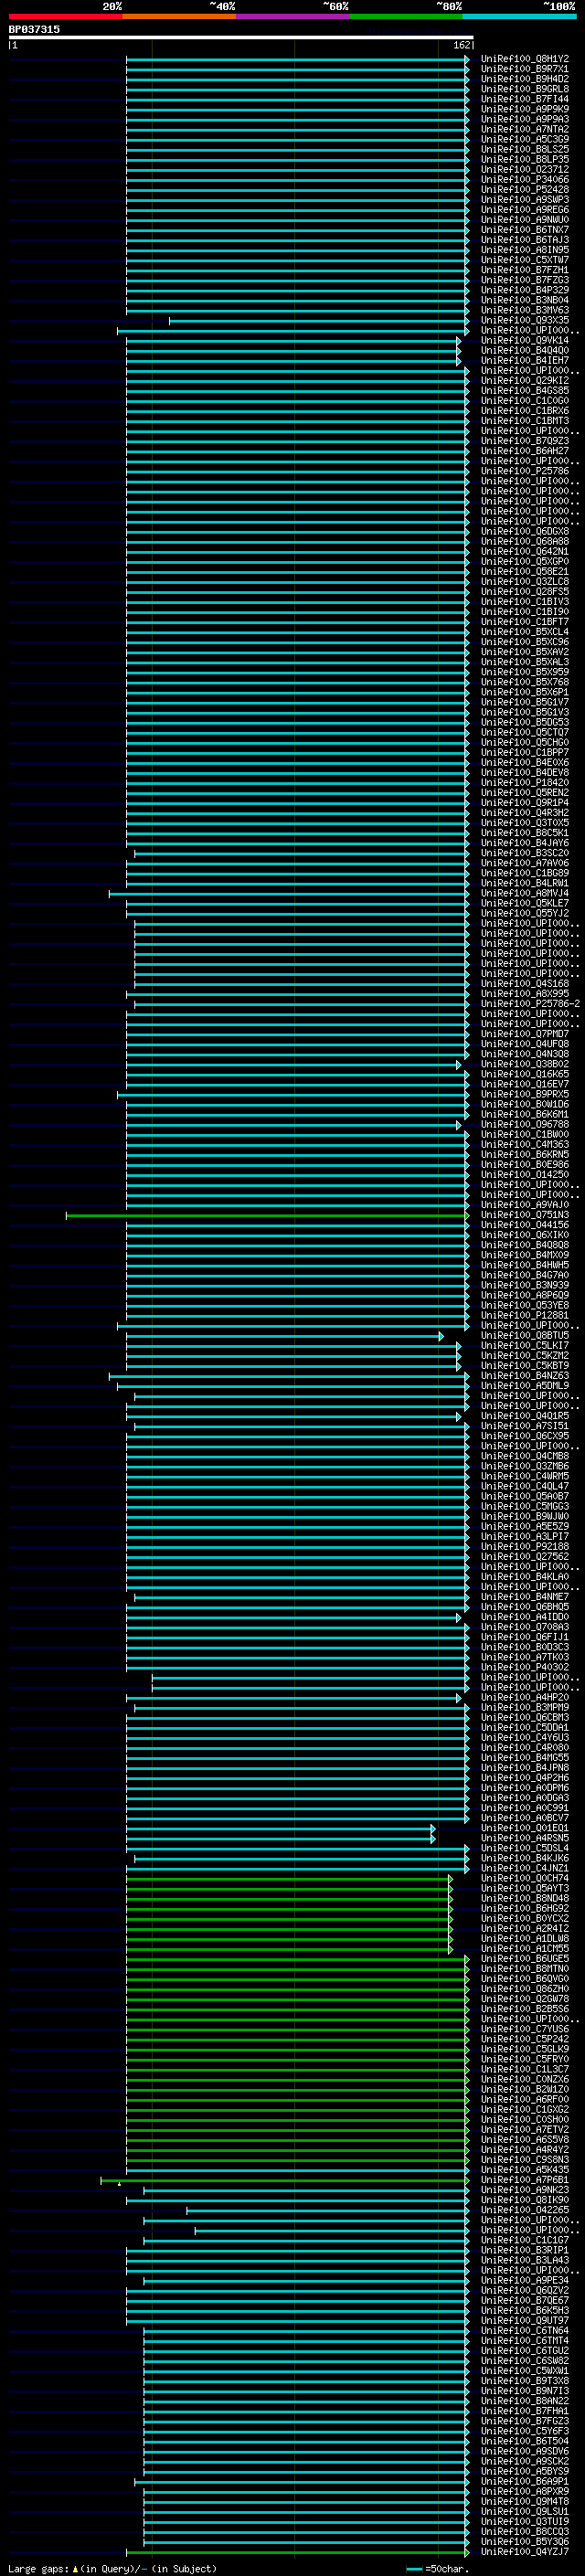585x2576 pixels.
Task: Select hit label UniRef100_C7YUS6
Action: point(524,2028)
